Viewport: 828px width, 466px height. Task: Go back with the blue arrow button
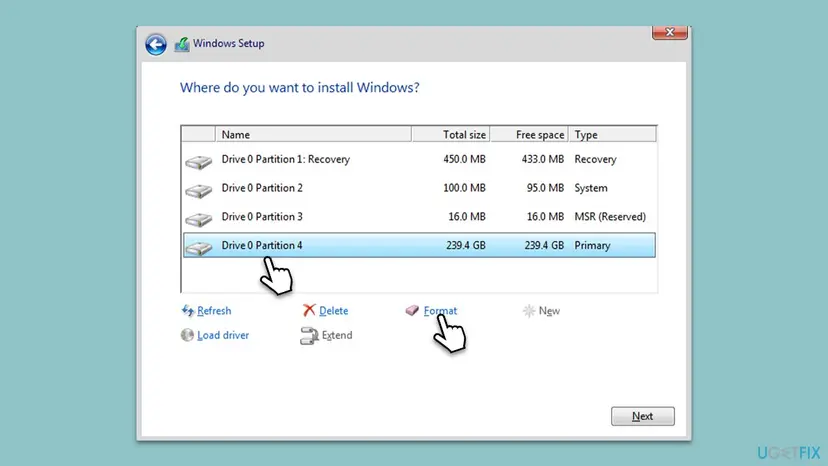click(156, 44)
